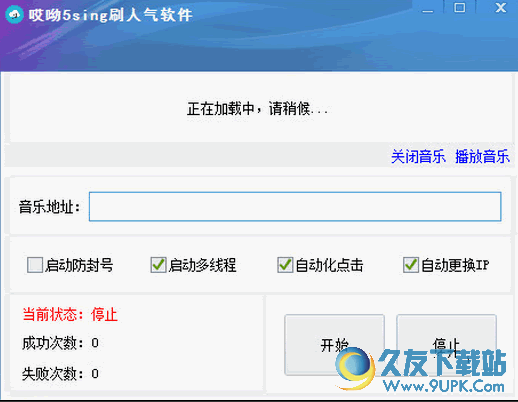Disable the 自动更换IP checkbox
This screenshot has width=518, height=402.
[411, 265]
